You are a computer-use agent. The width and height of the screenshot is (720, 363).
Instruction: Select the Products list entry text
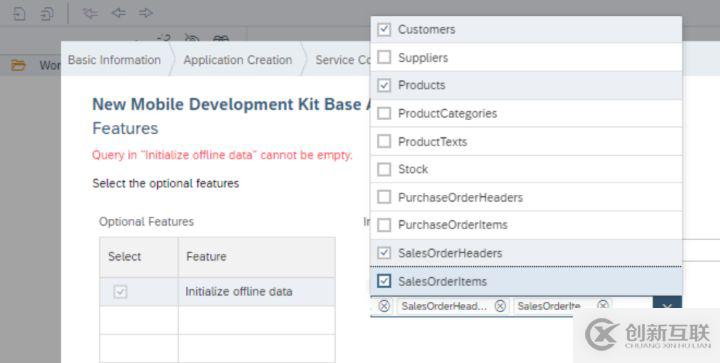click(422, 85)
